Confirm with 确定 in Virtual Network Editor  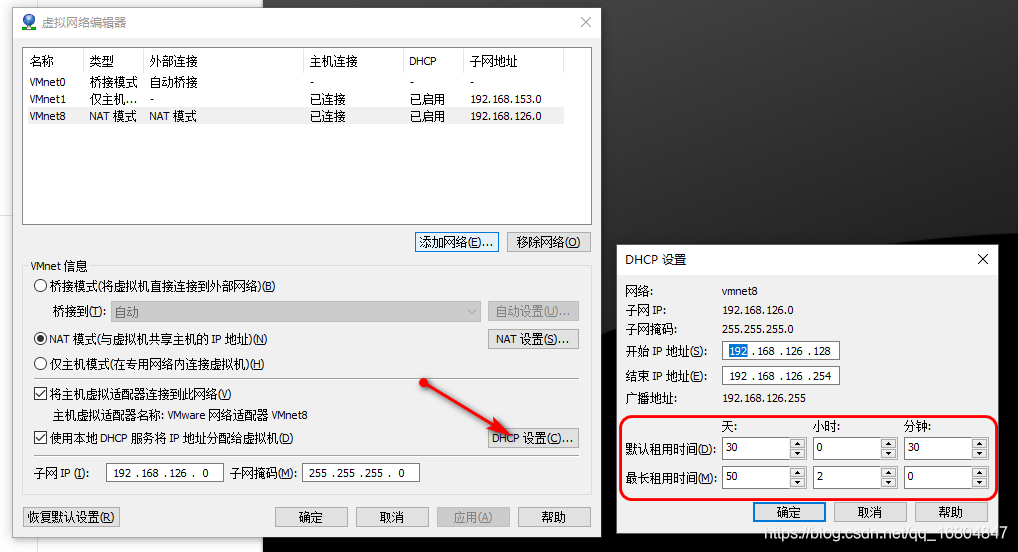pos(311,517)
